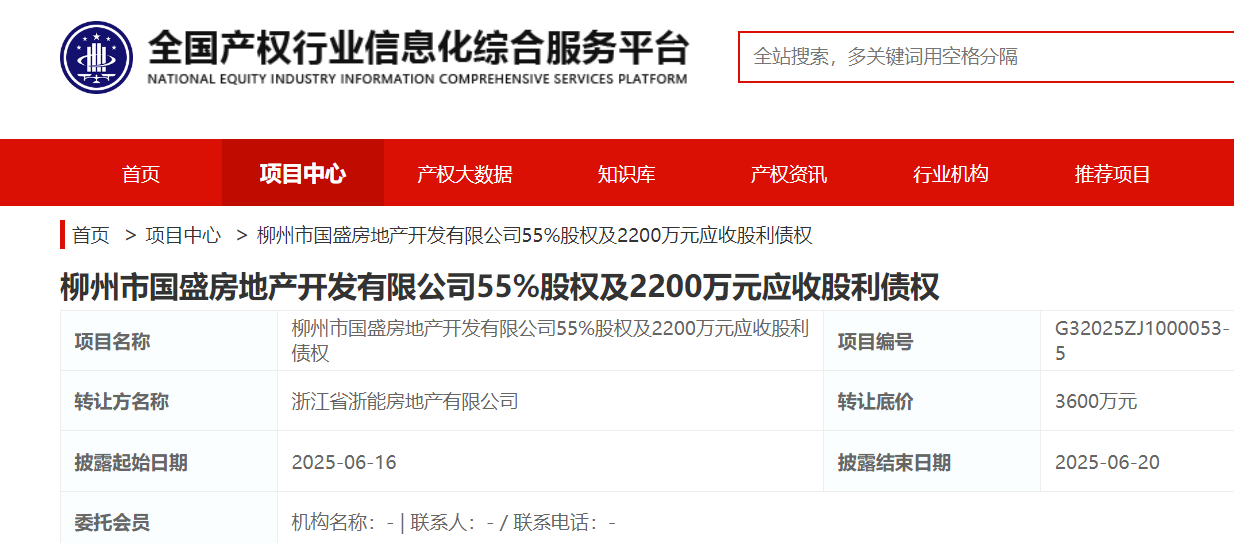
Task: Click the 项目中心 breadcrumb link
Action: click(x=183, y=236)
